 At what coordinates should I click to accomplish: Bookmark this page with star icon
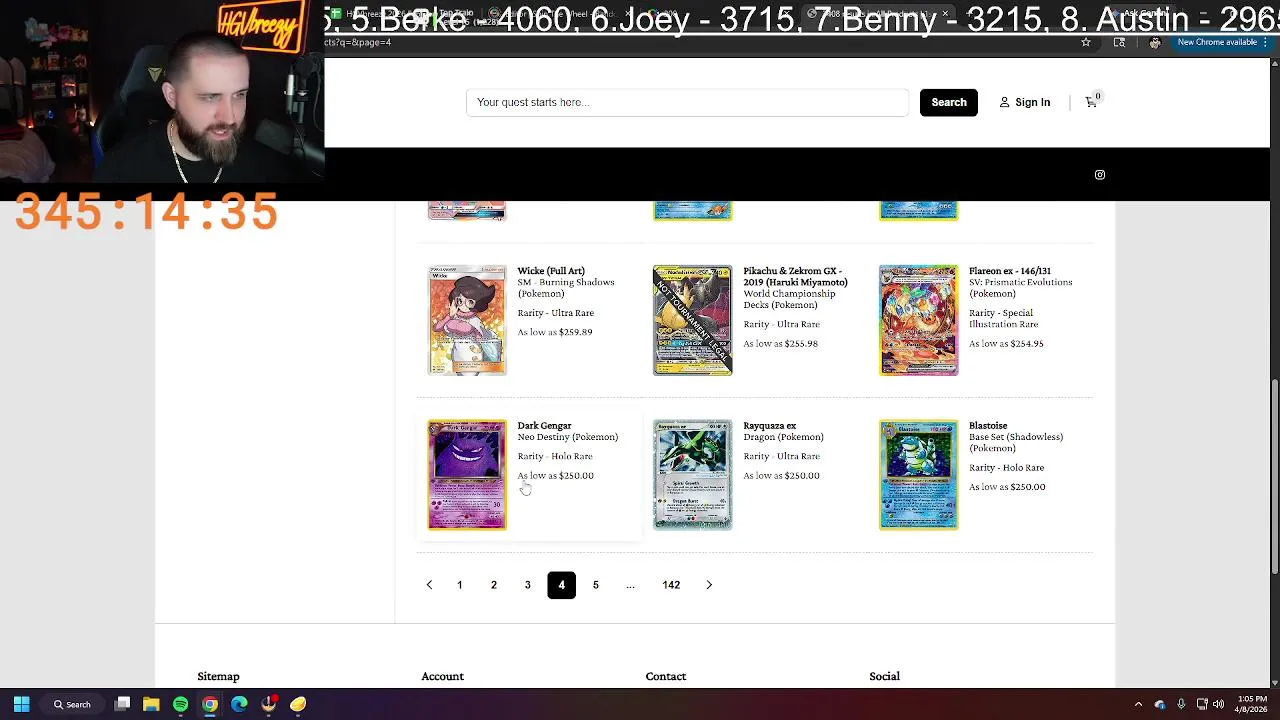coord(1086,42)
